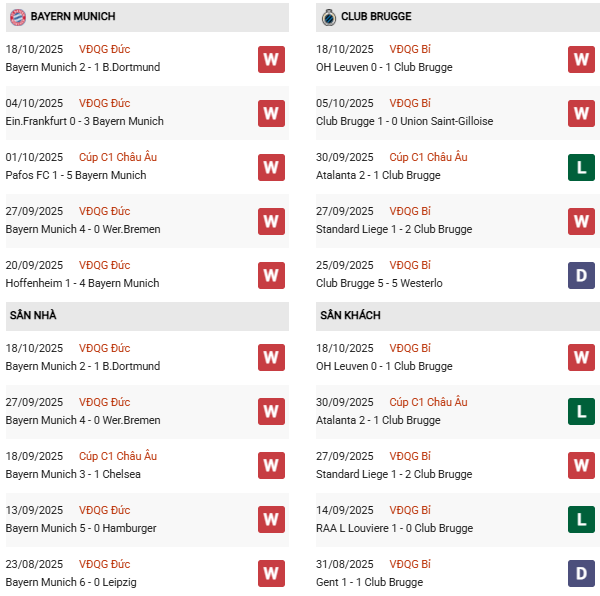Click D badge for Gent 1-1 Club Brugge
Viewport: 600px width, 596px height.
click(x=581, y=574)
